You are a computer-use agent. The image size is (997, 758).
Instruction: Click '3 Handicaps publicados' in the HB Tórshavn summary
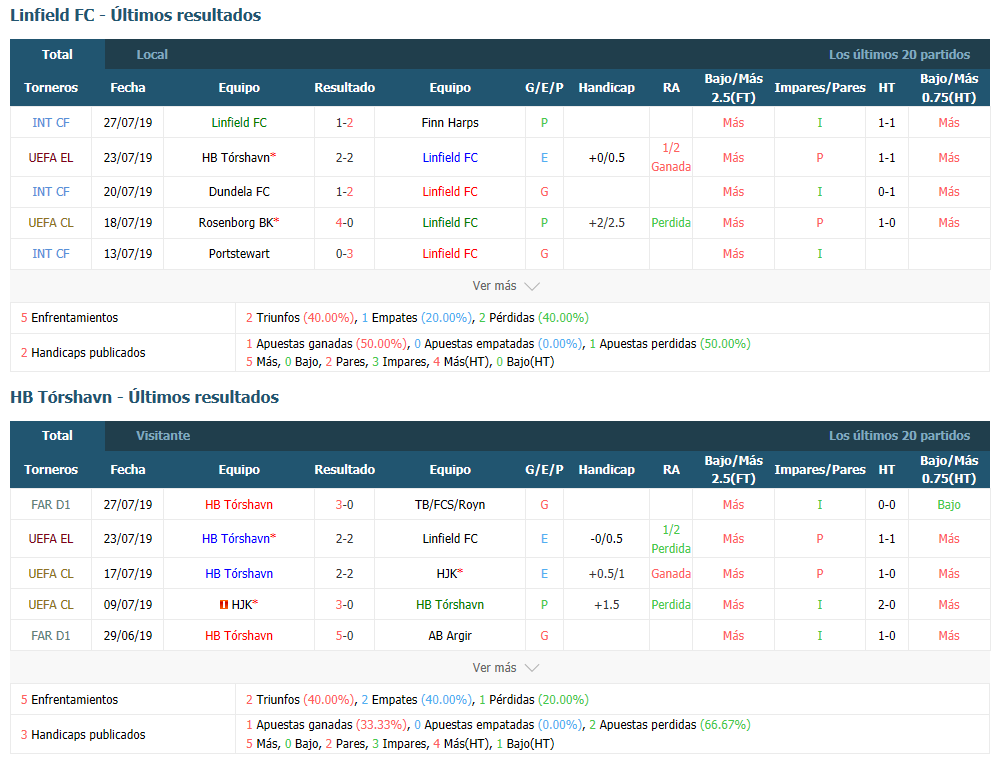click(83, 734)
